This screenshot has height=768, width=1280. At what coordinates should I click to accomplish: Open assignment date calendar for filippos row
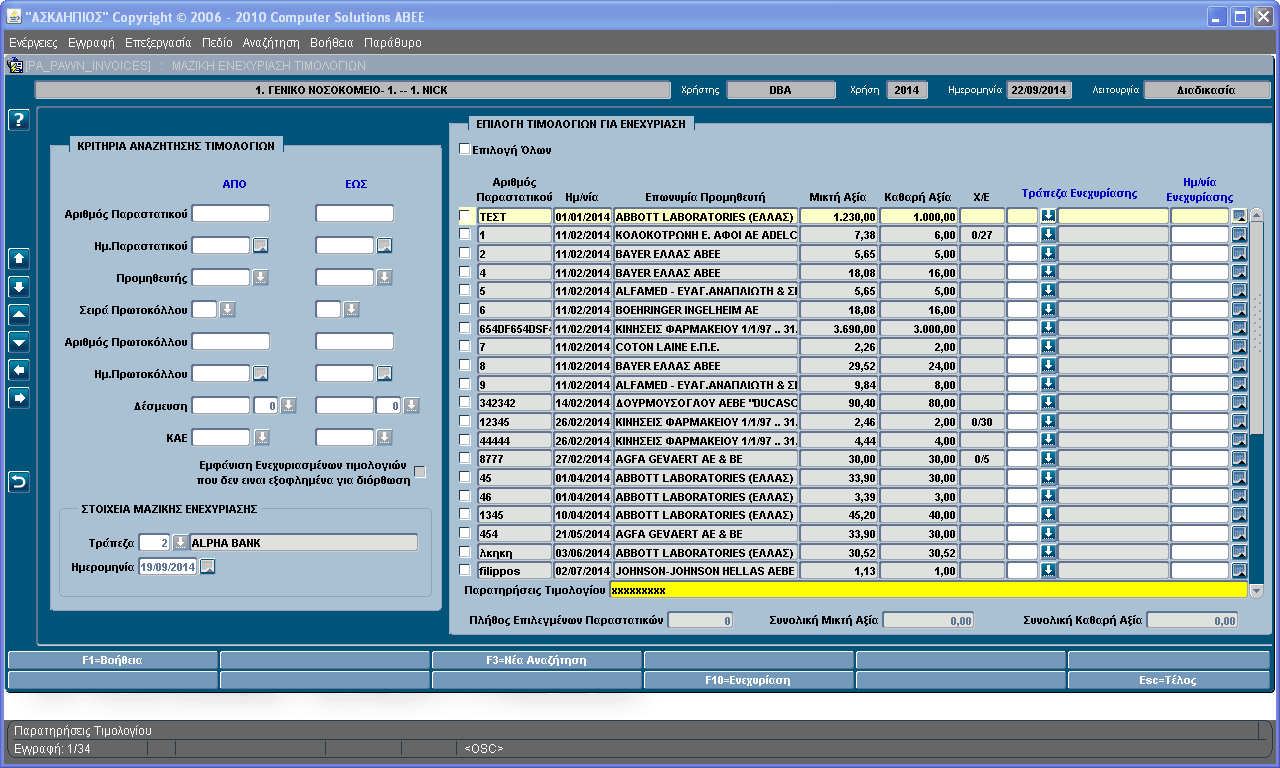click(1240, 571)
